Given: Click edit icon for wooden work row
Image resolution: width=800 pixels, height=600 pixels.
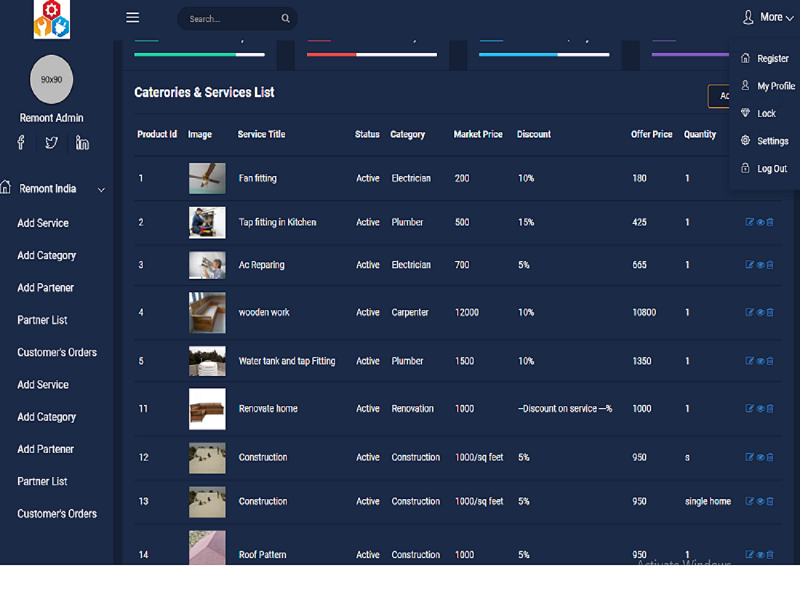Looking at the screenshot, I should (750, 312).
